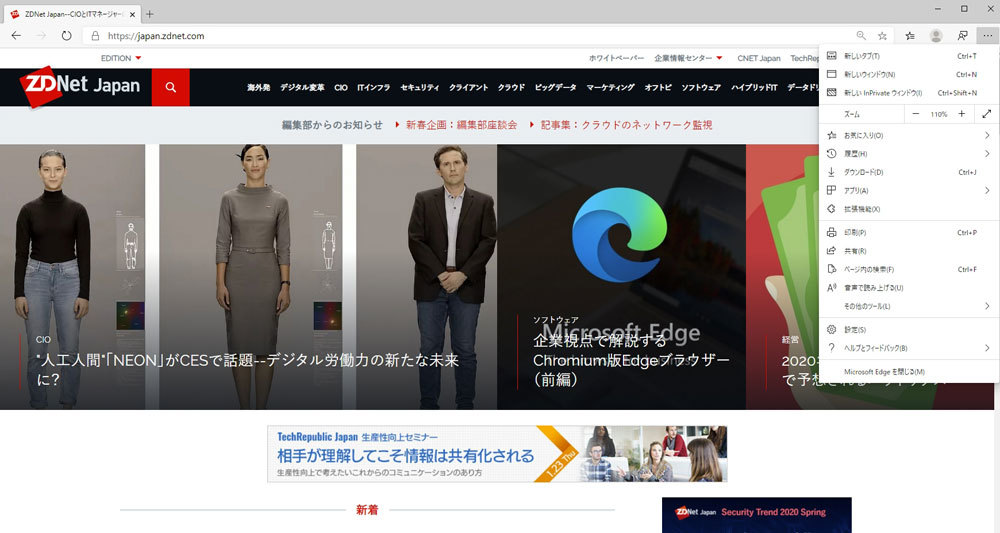Screen dimensions: 1000x533
Task: Close the menu via the three-dots button
Action: click(987, 36)
